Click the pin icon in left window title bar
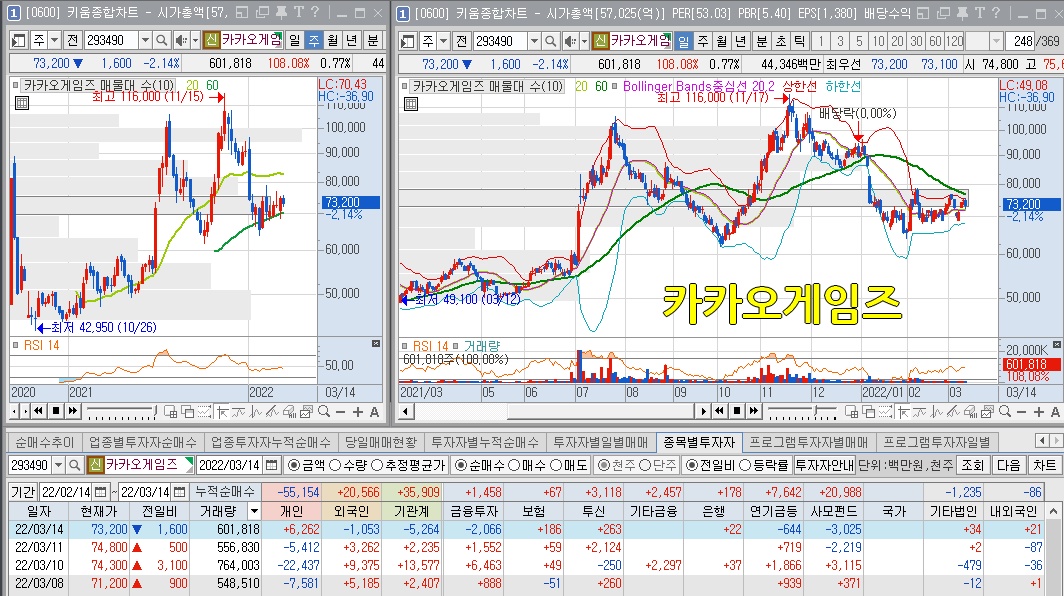Screen dimensions: 1064x596 (280, 13)
